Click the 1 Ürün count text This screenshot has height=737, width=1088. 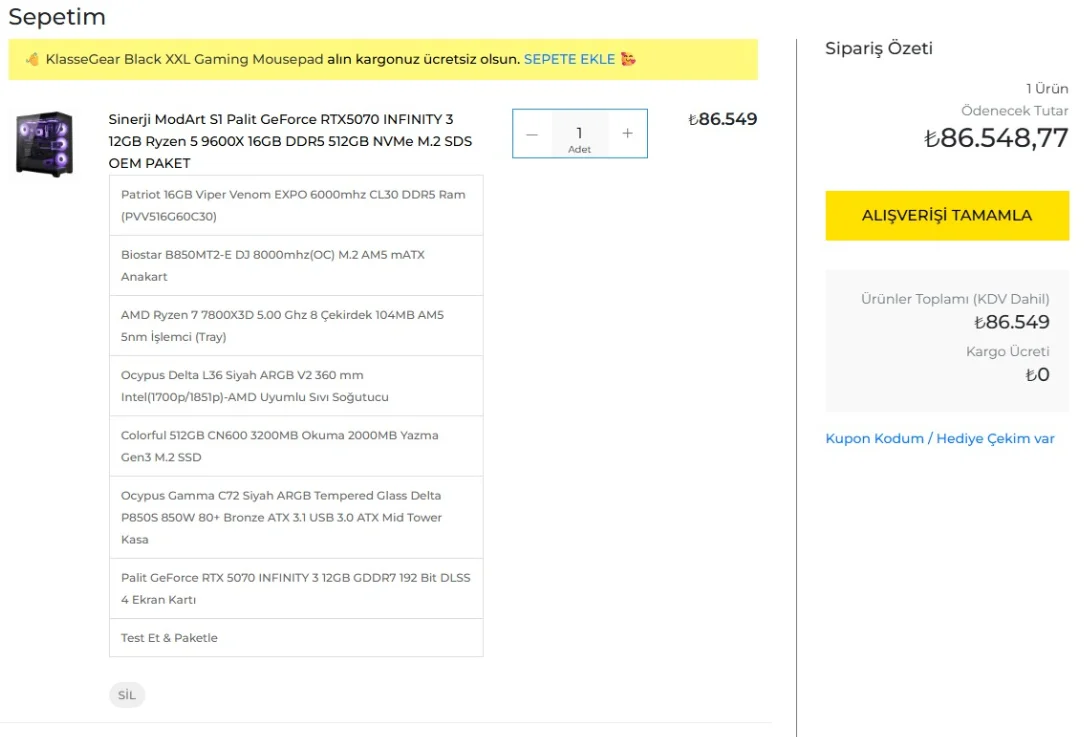[1047, 89]
